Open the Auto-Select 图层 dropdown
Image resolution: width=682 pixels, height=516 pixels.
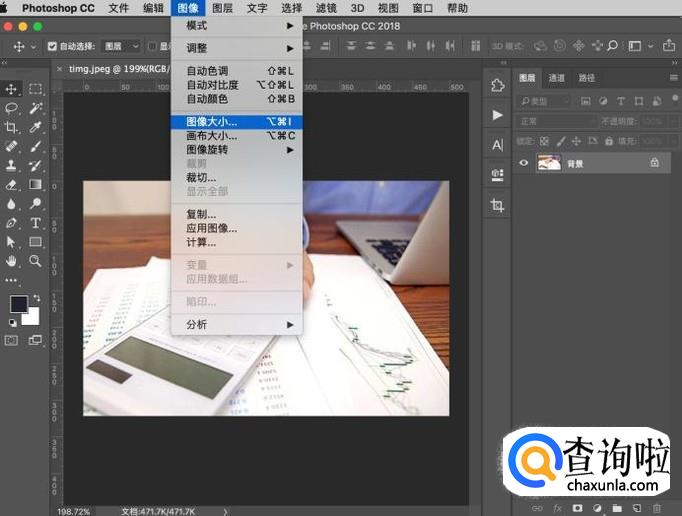point(121,46)
